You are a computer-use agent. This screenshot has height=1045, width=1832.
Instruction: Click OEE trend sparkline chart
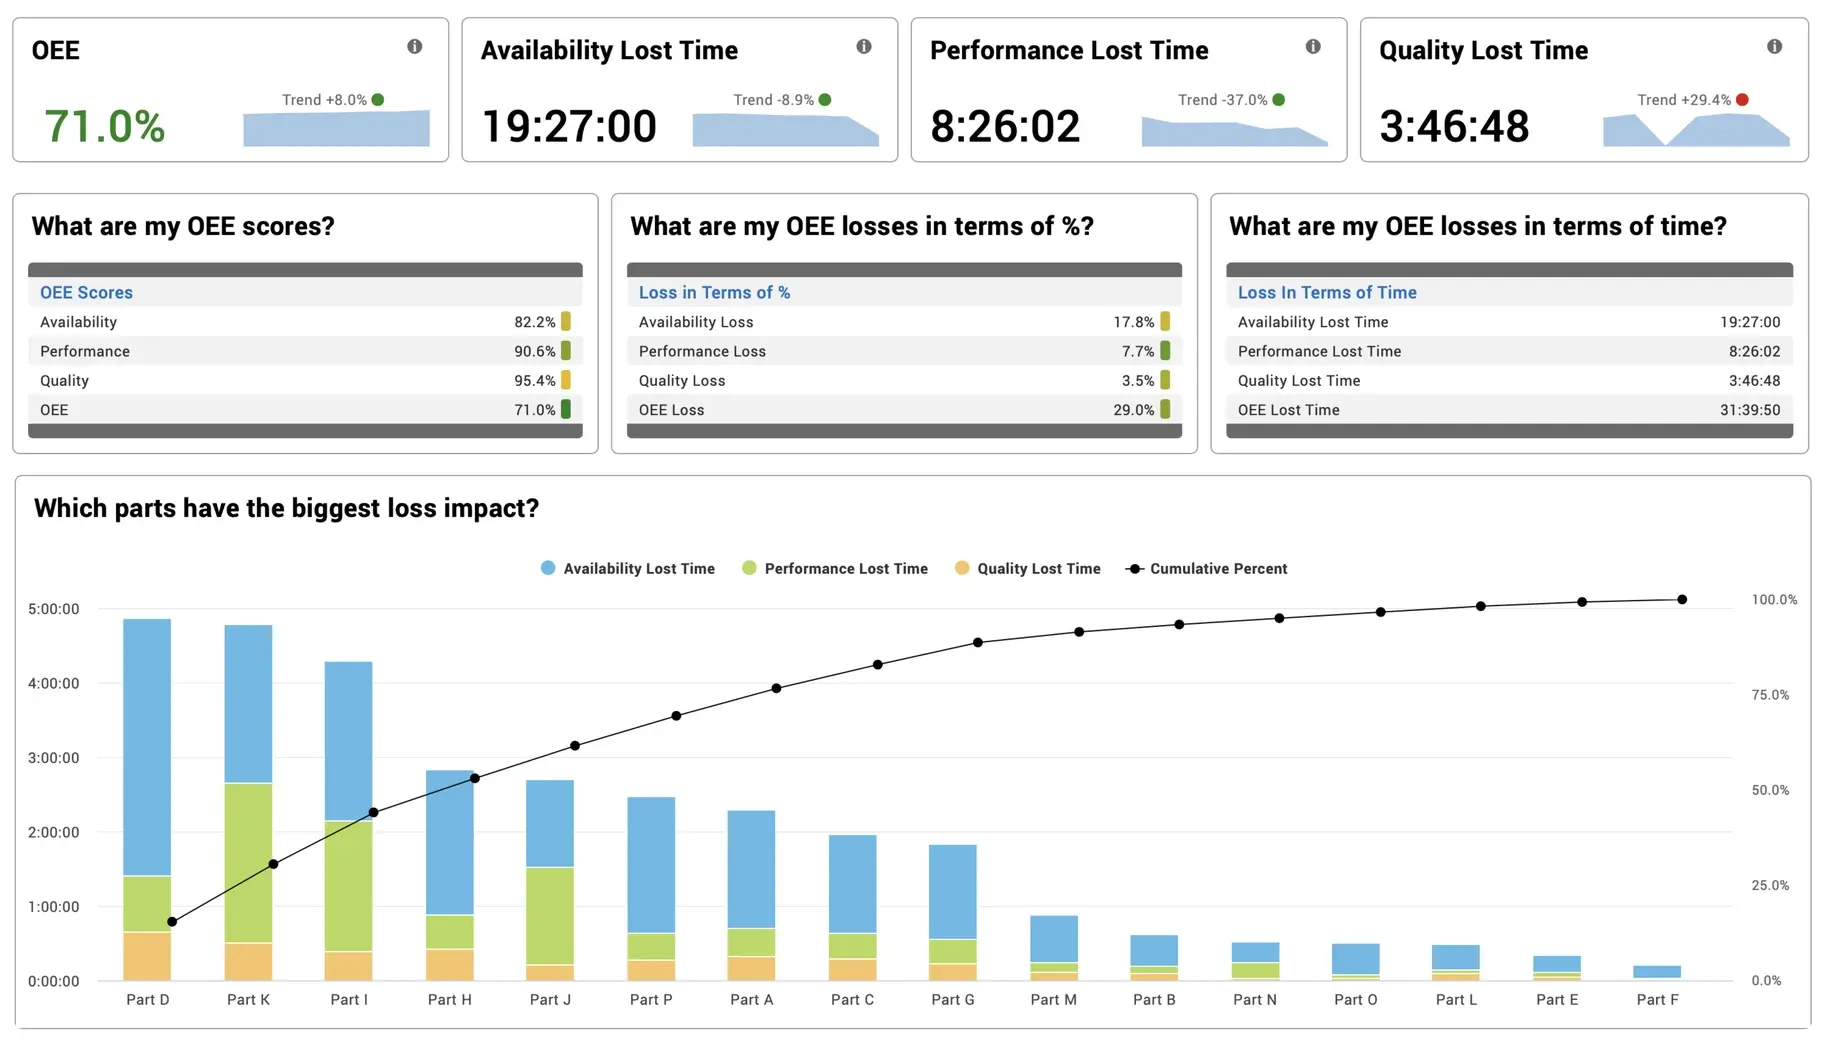coord(336,128)
